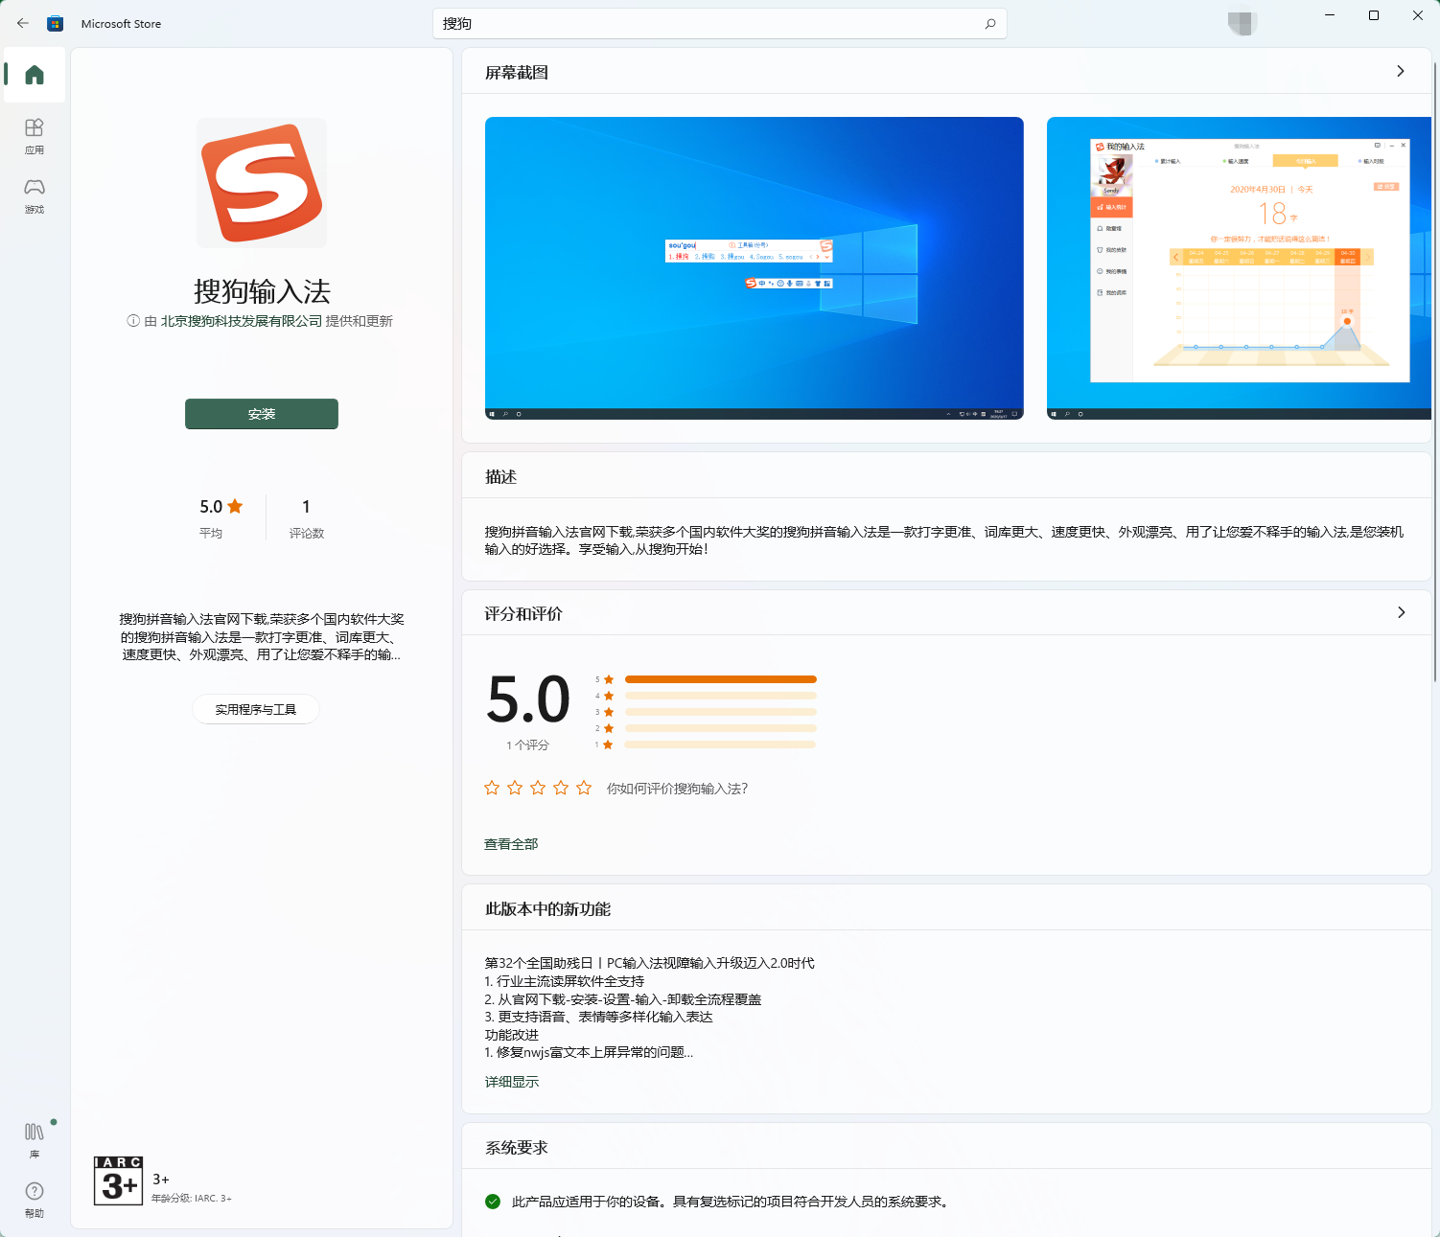
Task: Click the 1-star rating bar
Action: coord(720,745)
